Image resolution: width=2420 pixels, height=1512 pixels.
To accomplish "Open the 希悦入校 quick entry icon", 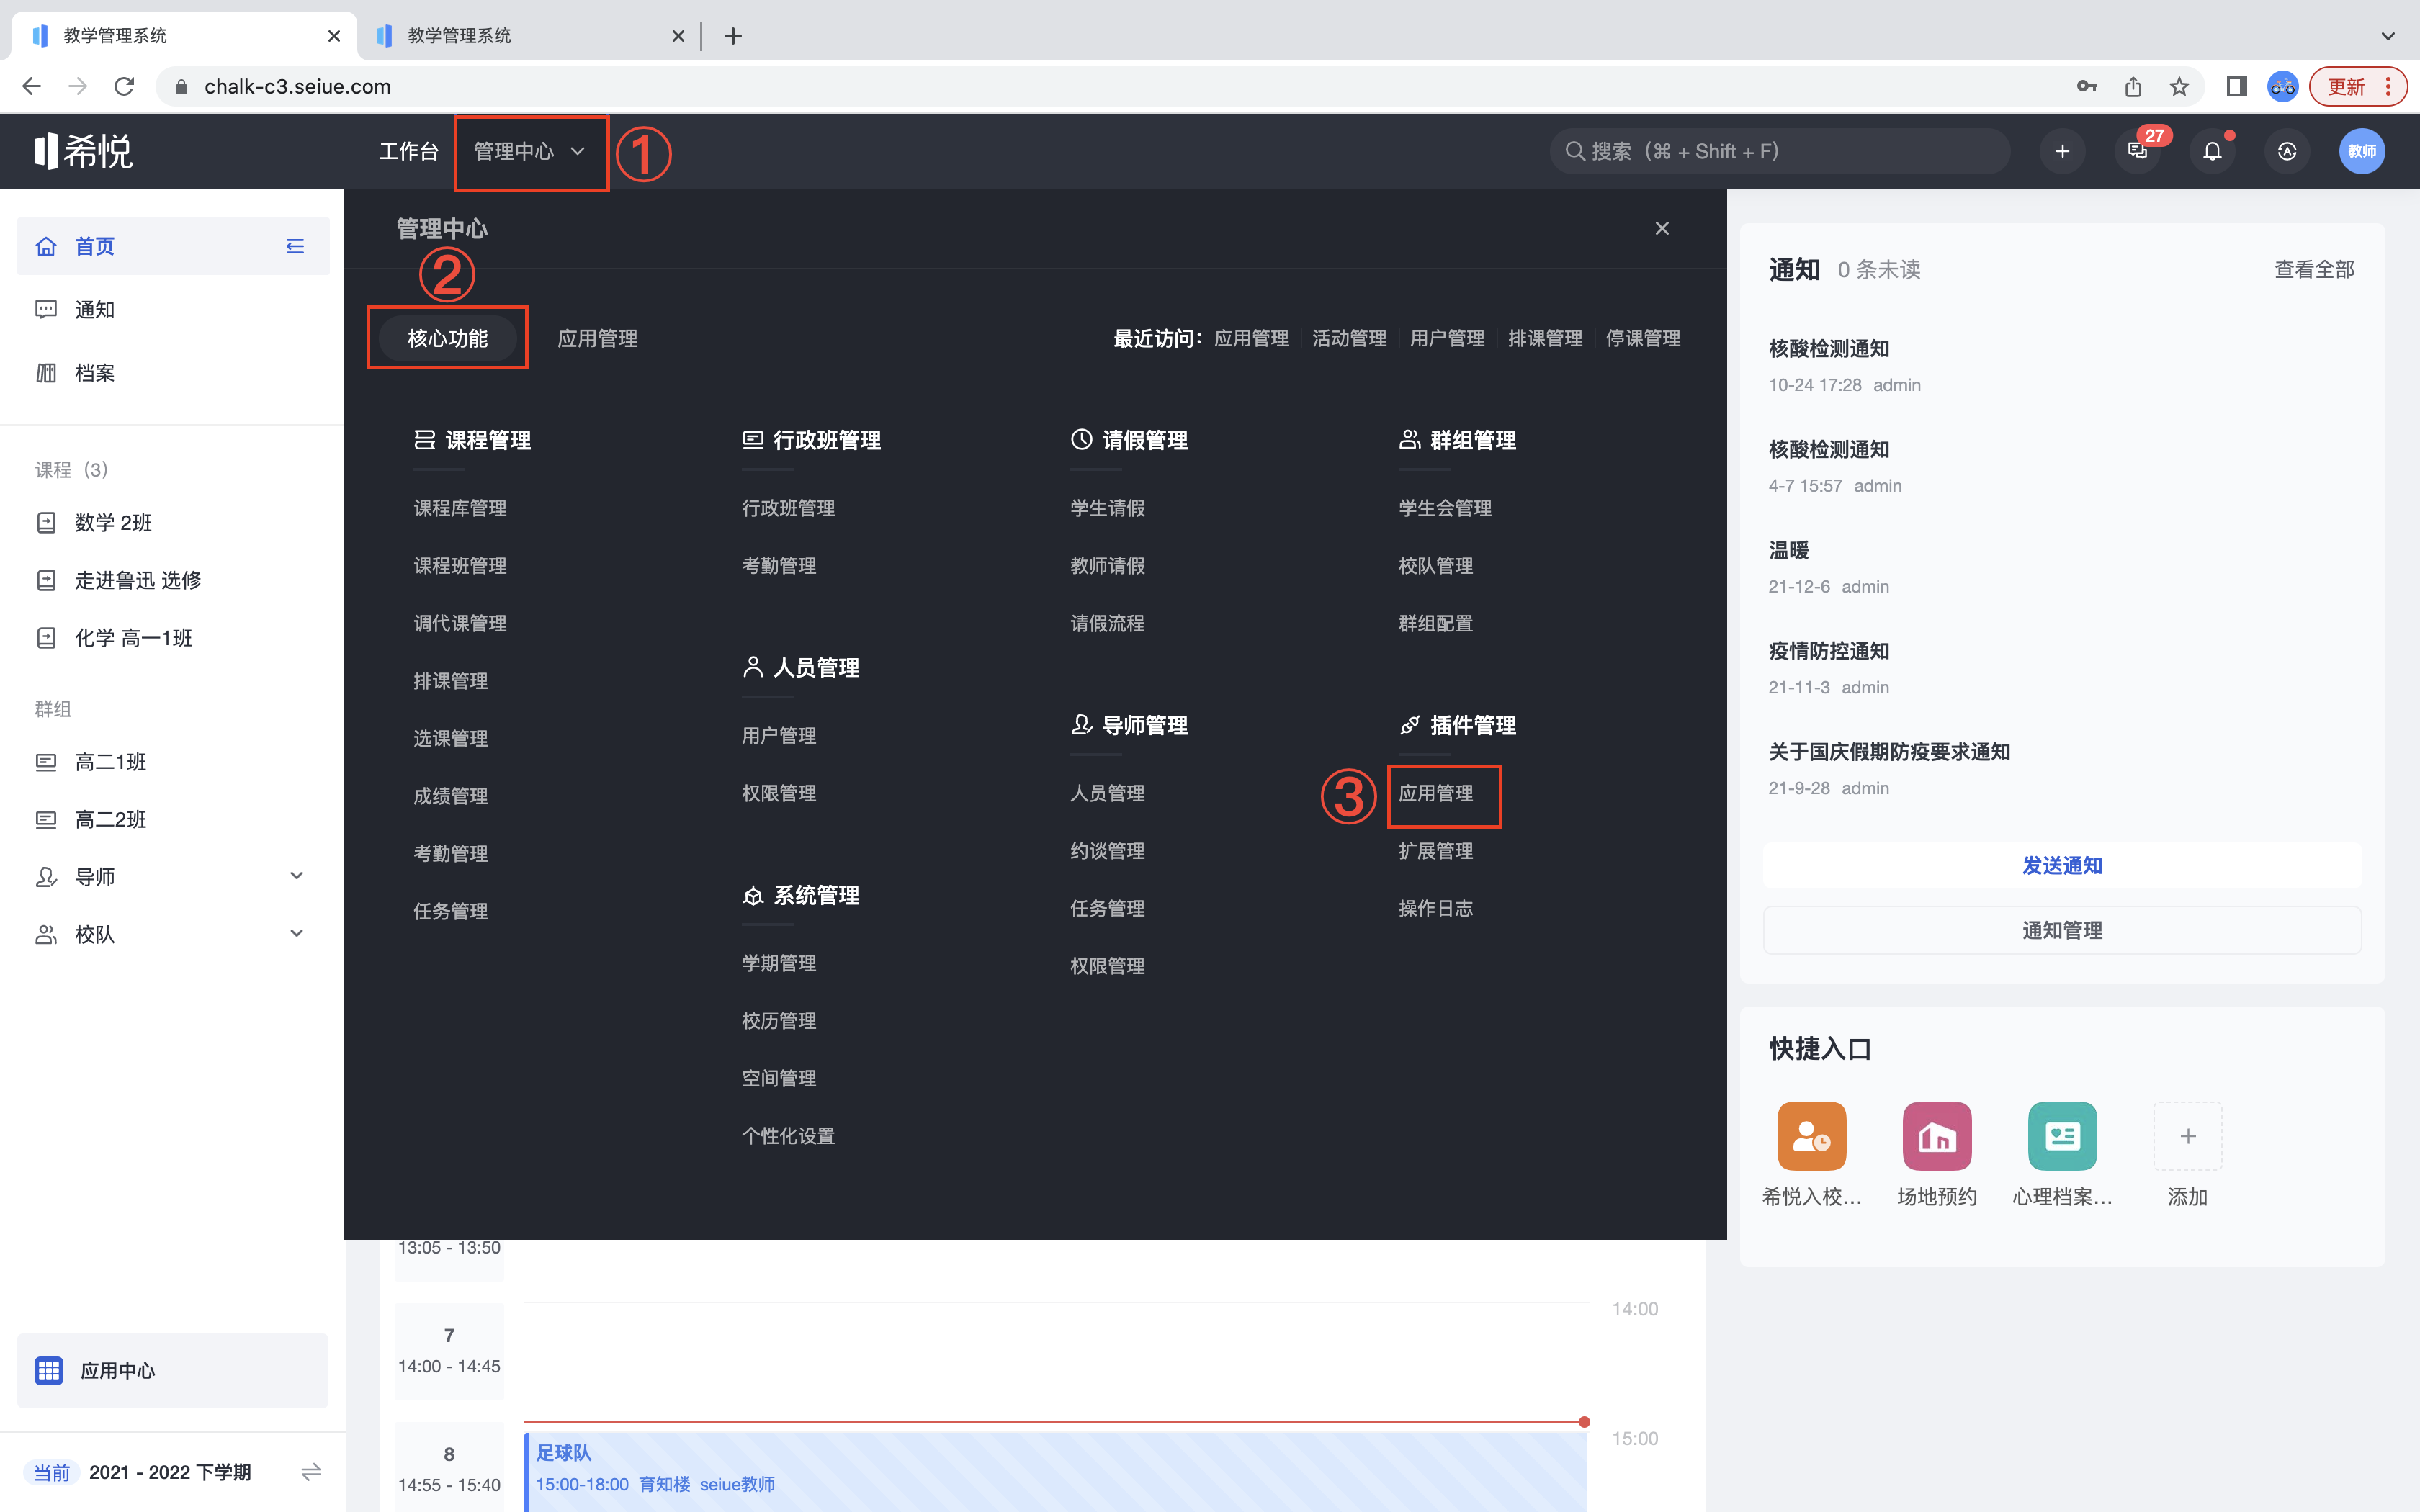I will (x=1811, y=1136).
